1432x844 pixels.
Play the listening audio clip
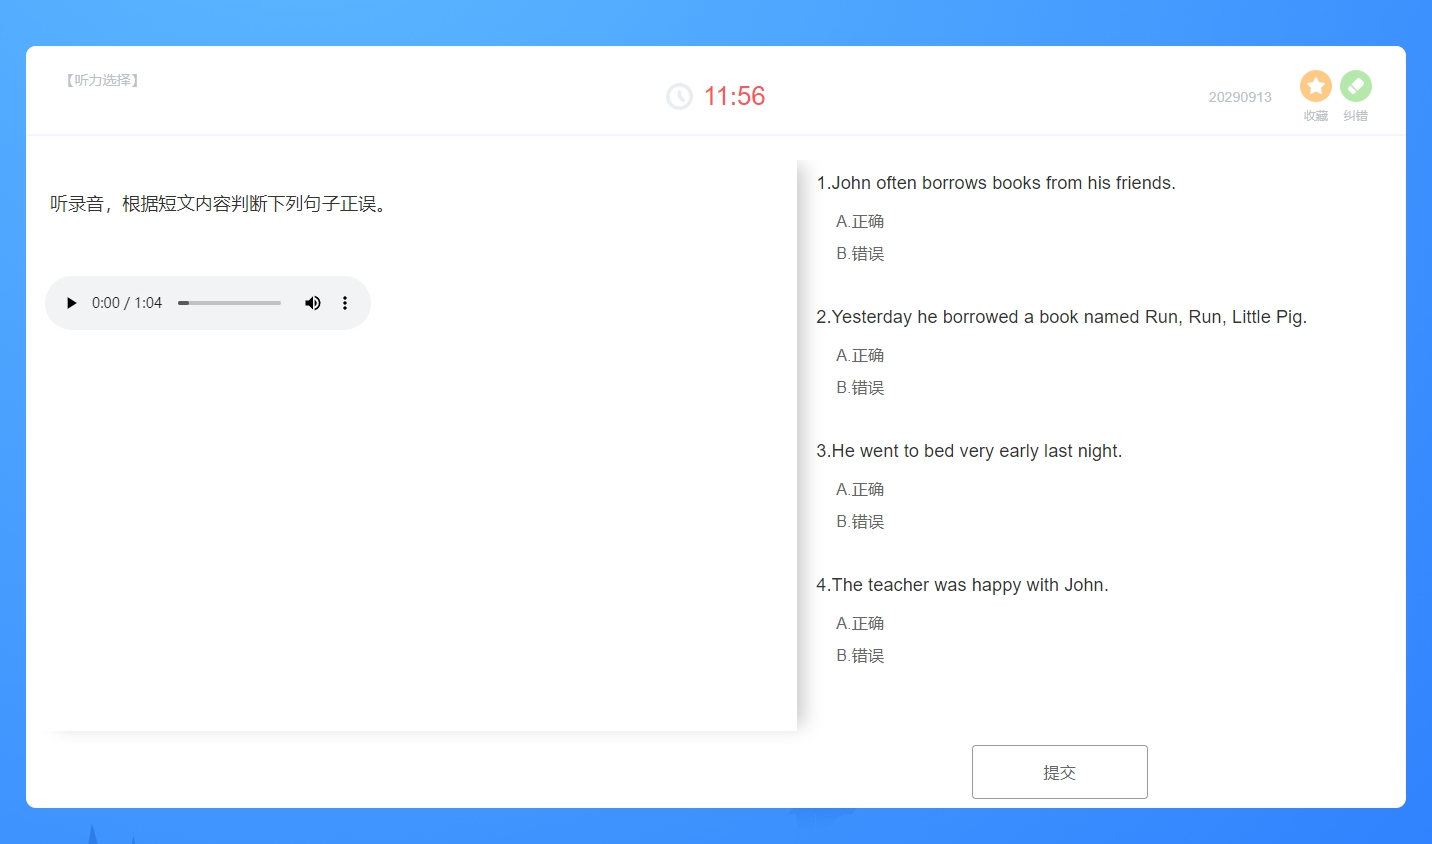71,303
